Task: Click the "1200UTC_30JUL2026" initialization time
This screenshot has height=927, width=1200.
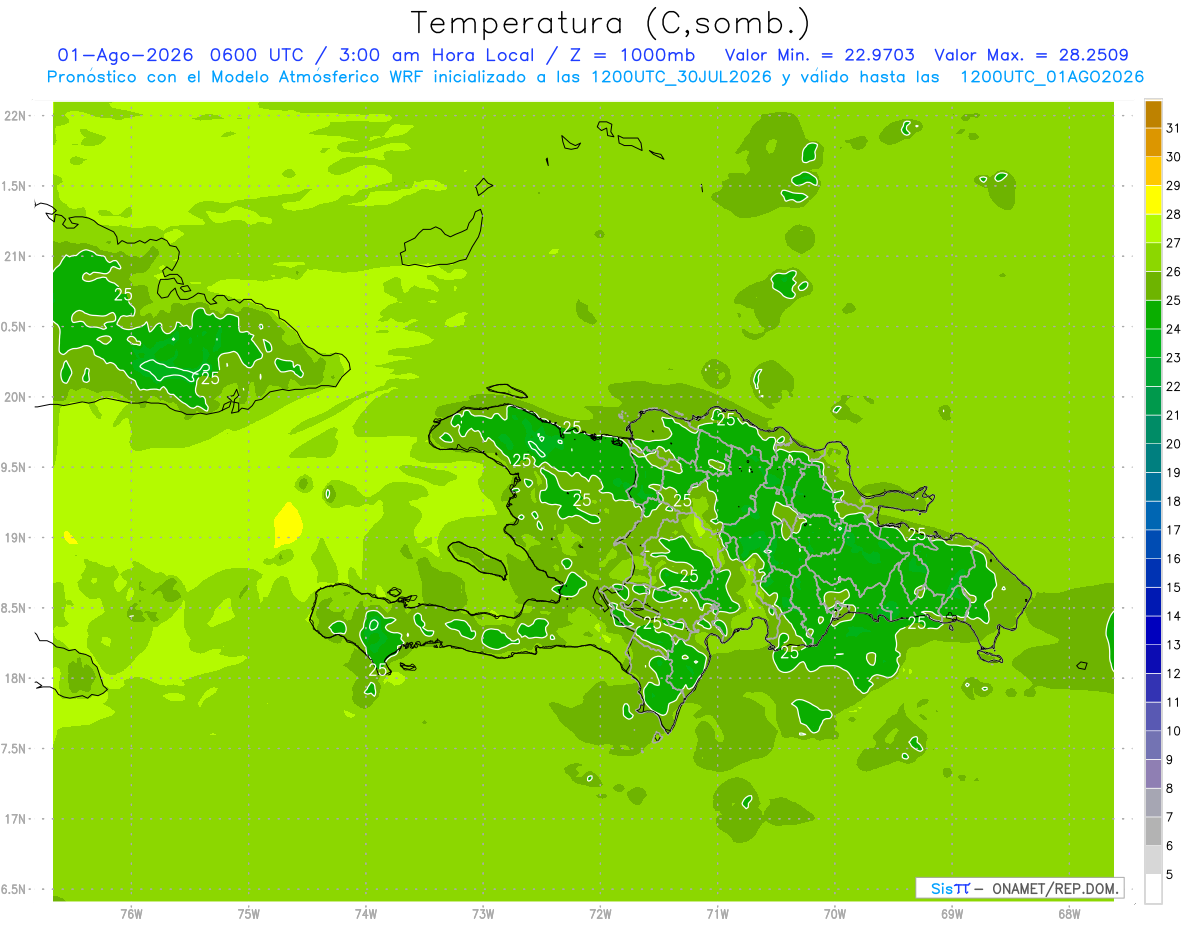Action: (x=681, y=77)
